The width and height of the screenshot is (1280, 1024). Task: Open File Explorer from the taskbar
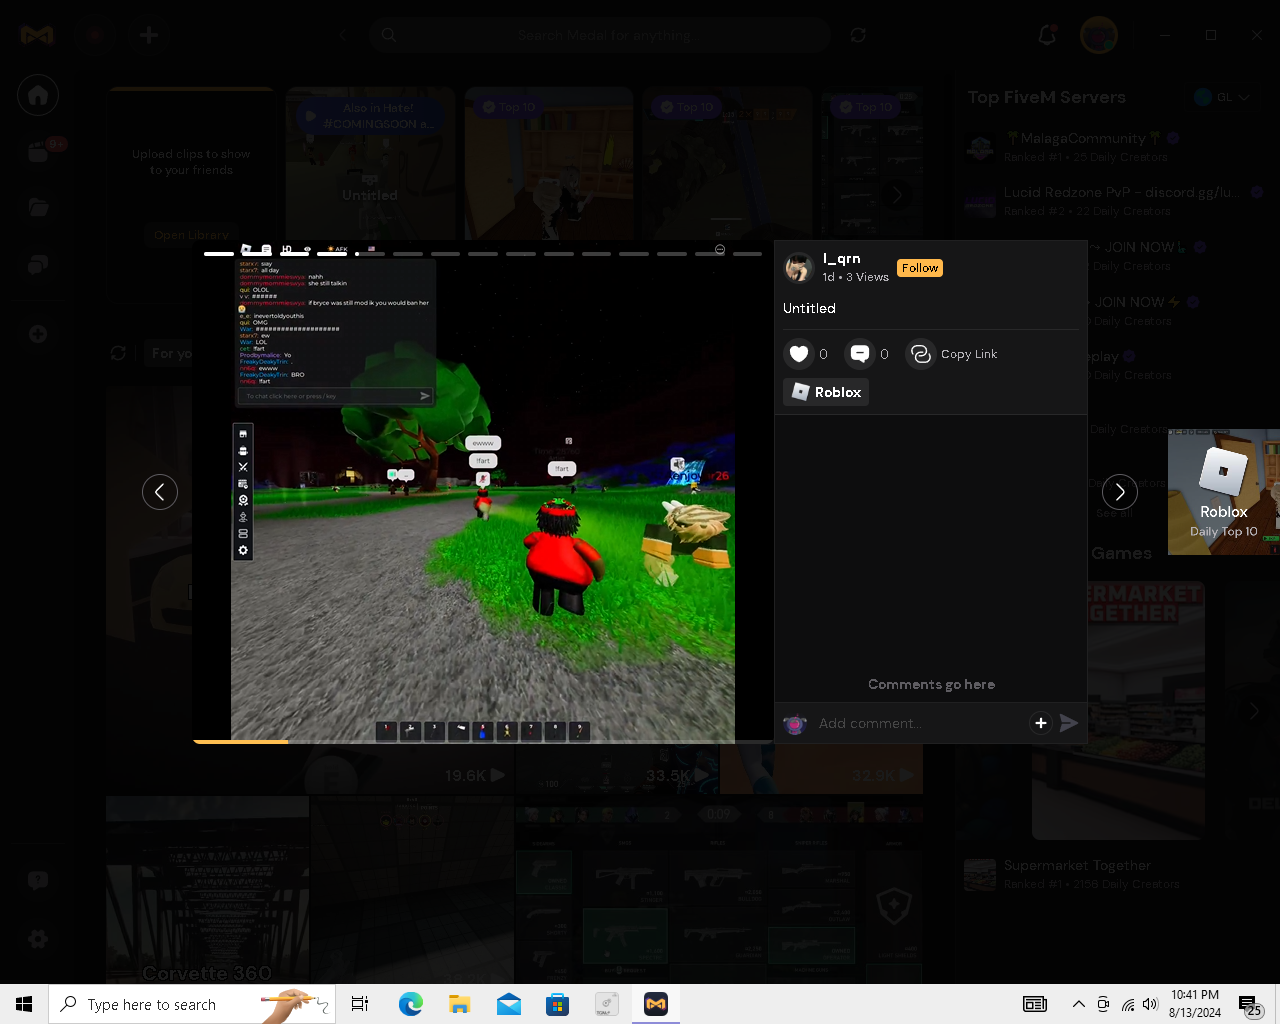[459, 1004]
